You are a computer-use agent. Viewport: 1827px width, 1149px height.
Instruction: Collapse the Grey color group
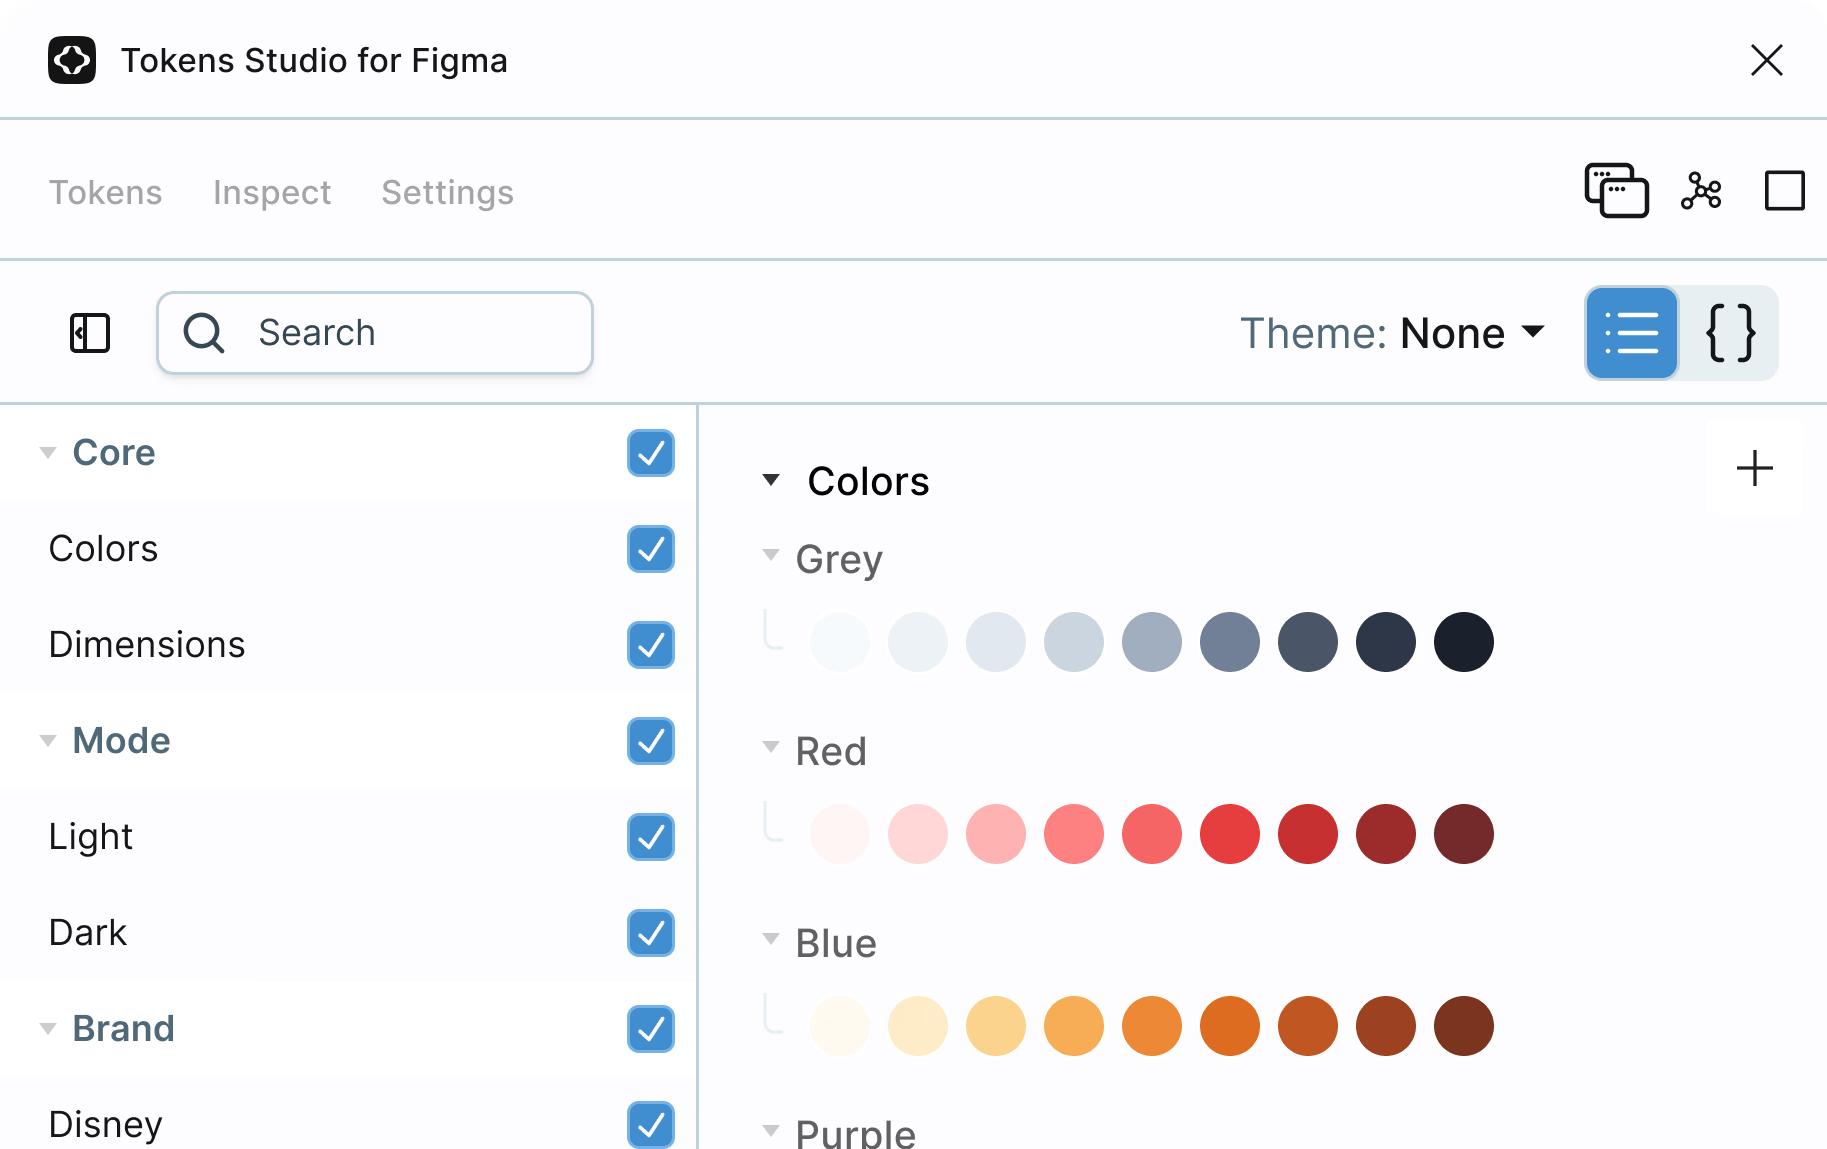coord(771,555)
